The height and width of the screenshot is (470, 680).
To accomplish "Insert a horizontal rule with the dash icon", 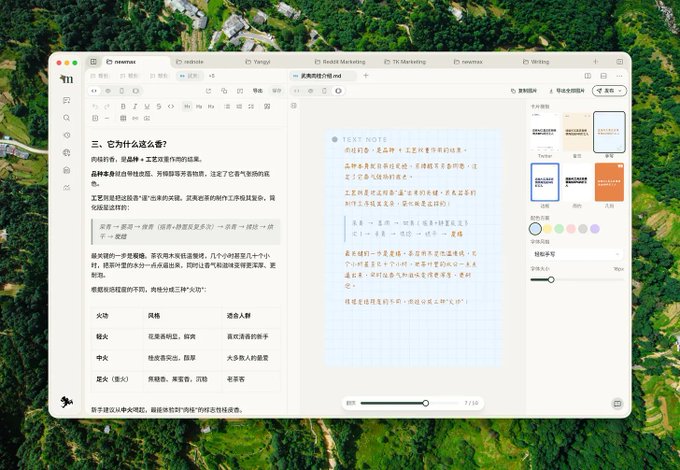I will [x=107, y=118].
